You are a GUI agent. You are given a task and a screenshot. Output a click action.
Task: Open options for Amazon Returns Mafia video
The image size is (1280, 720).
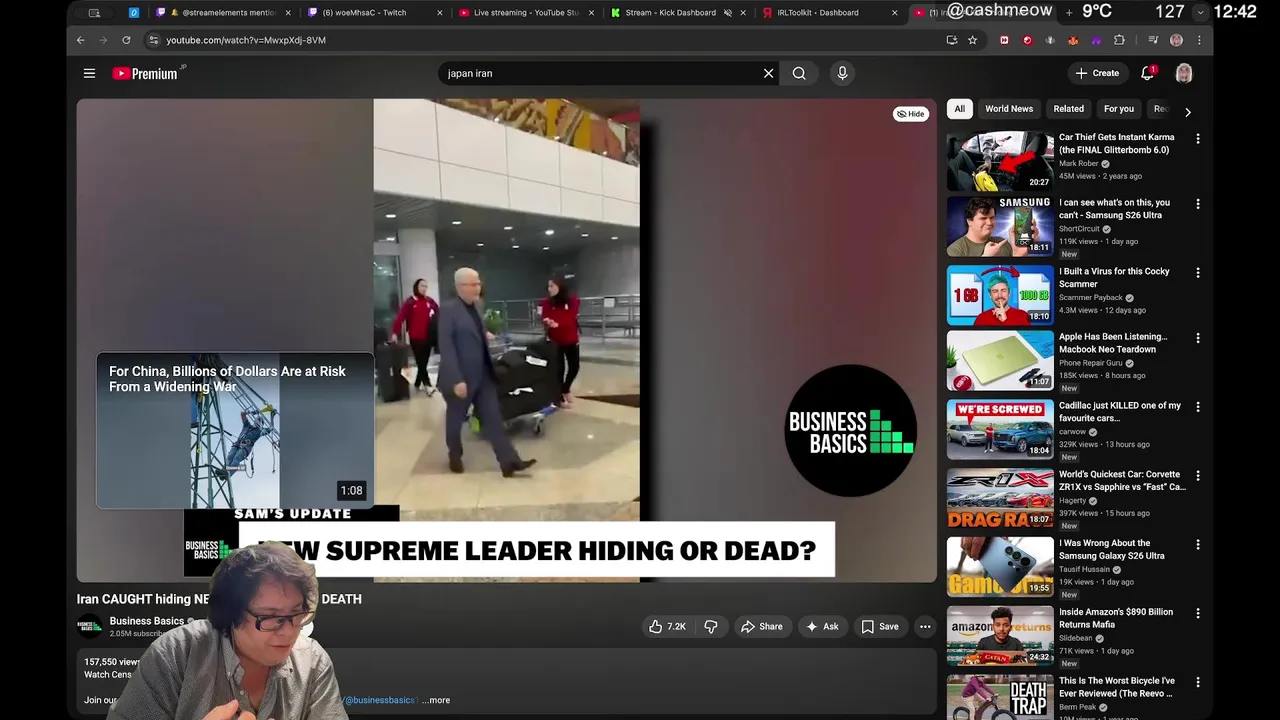[1198, 613]
